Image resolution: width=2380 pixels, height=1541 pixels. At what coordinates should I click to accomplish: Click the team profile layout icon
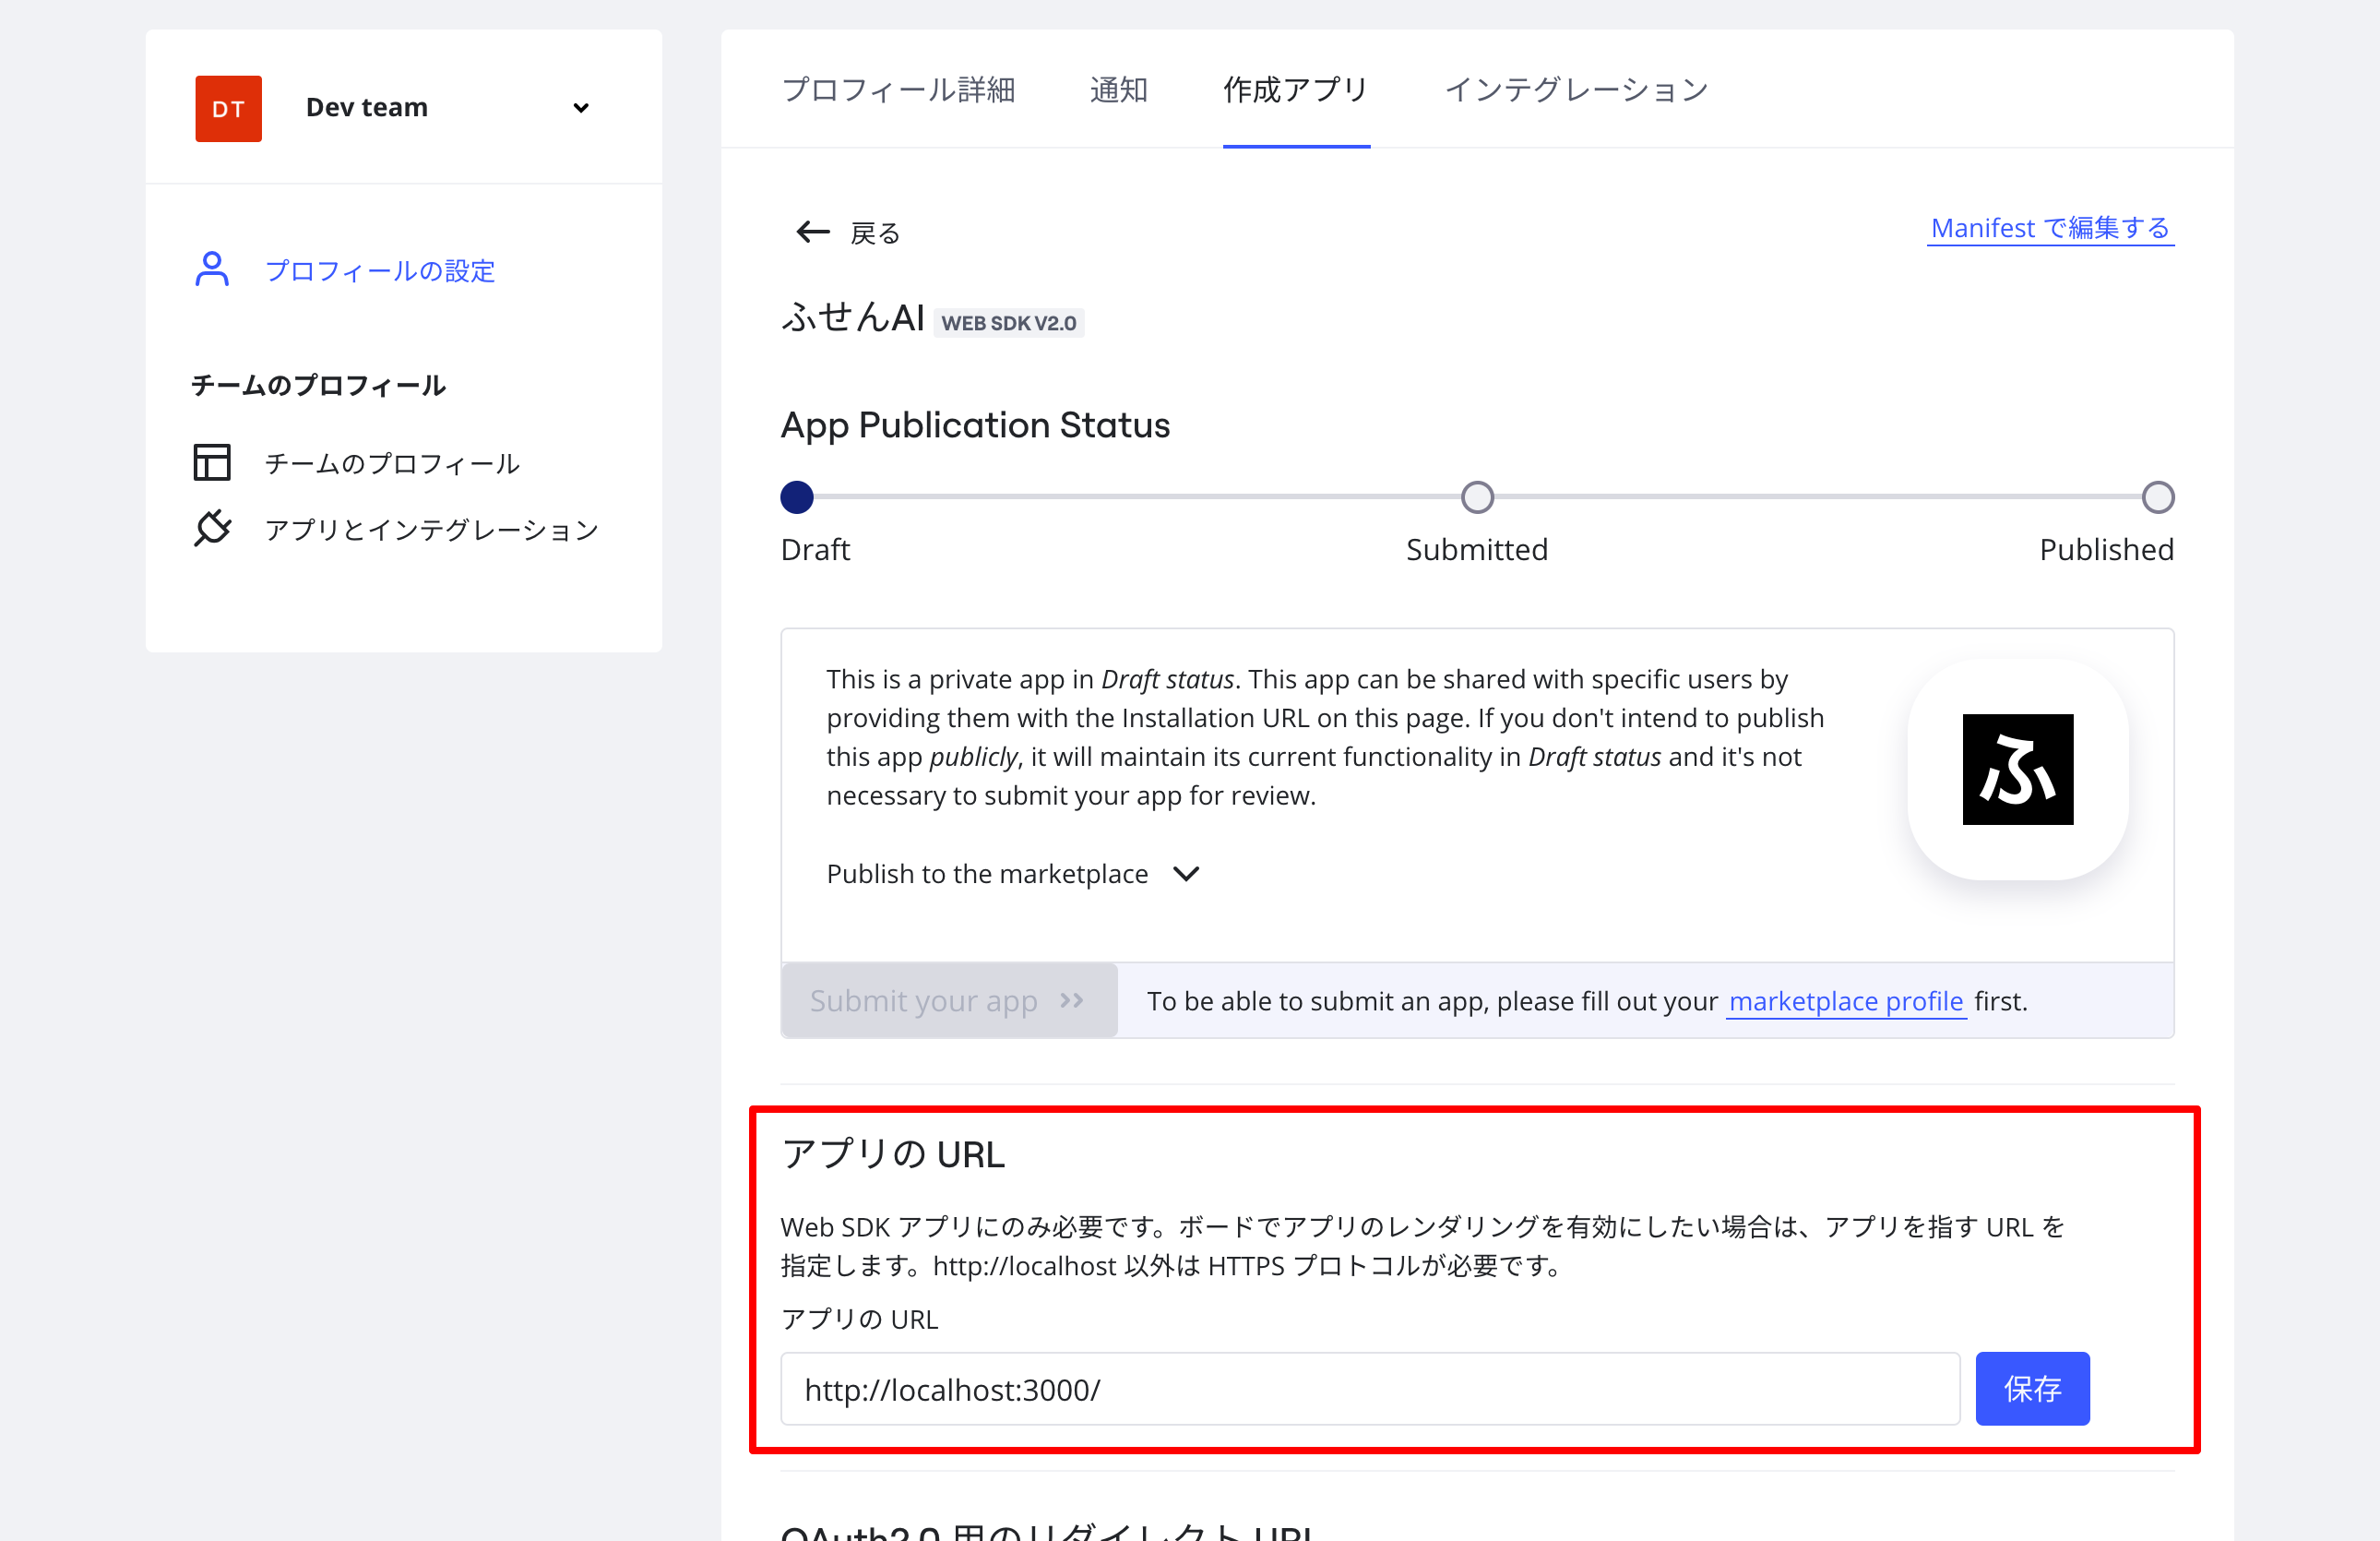(212, 463)
